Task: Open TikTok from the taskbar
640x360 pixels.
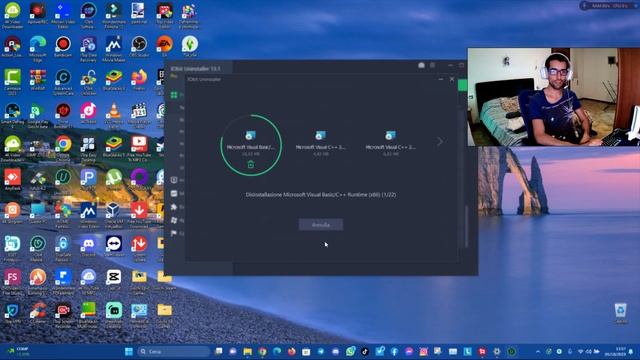Action: tap(365, 351)
